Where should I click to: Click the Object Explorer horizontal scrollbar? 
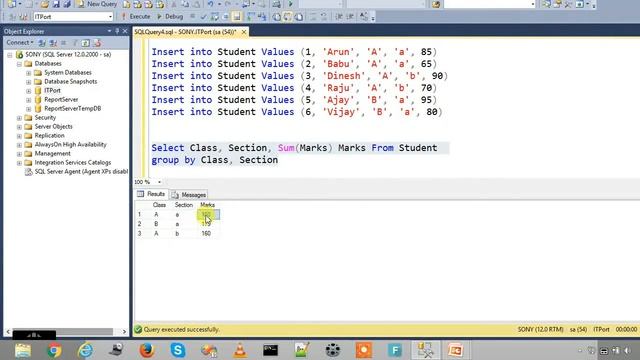63,331
